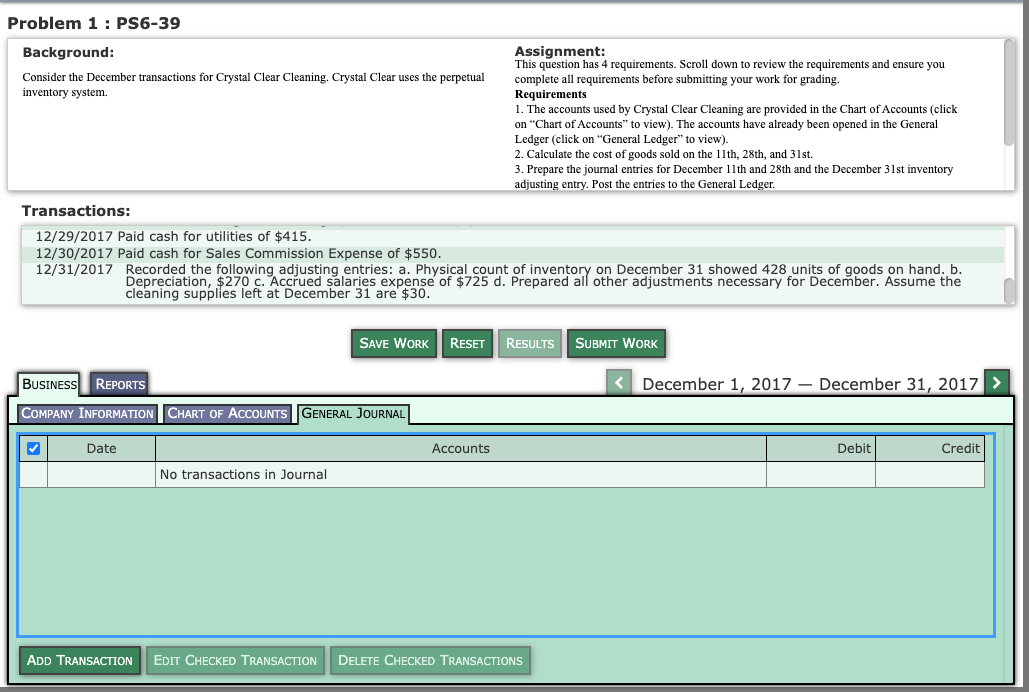Open Chart of Accounts tab
The height and width of the screenshot is (692, 1029).
click(x=227, y=414)
